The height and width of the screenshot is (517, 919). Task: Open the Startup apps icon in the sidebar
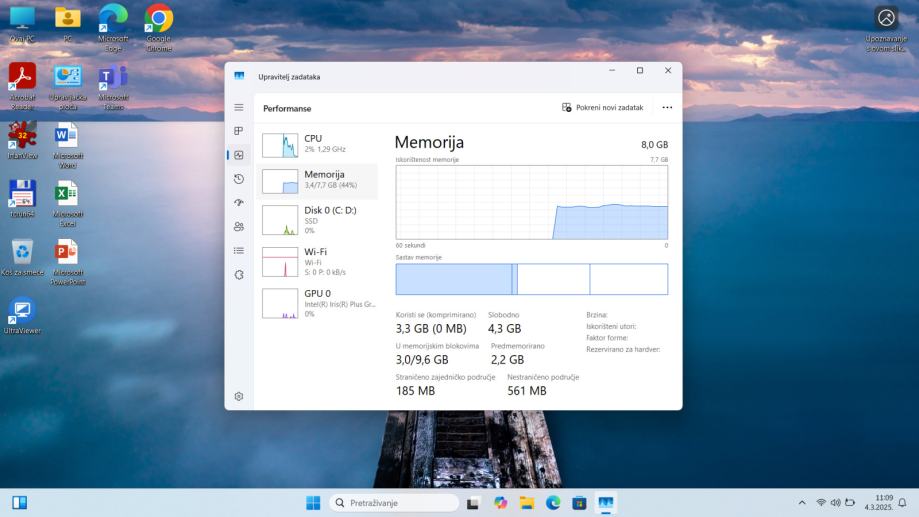click(239, 203)
